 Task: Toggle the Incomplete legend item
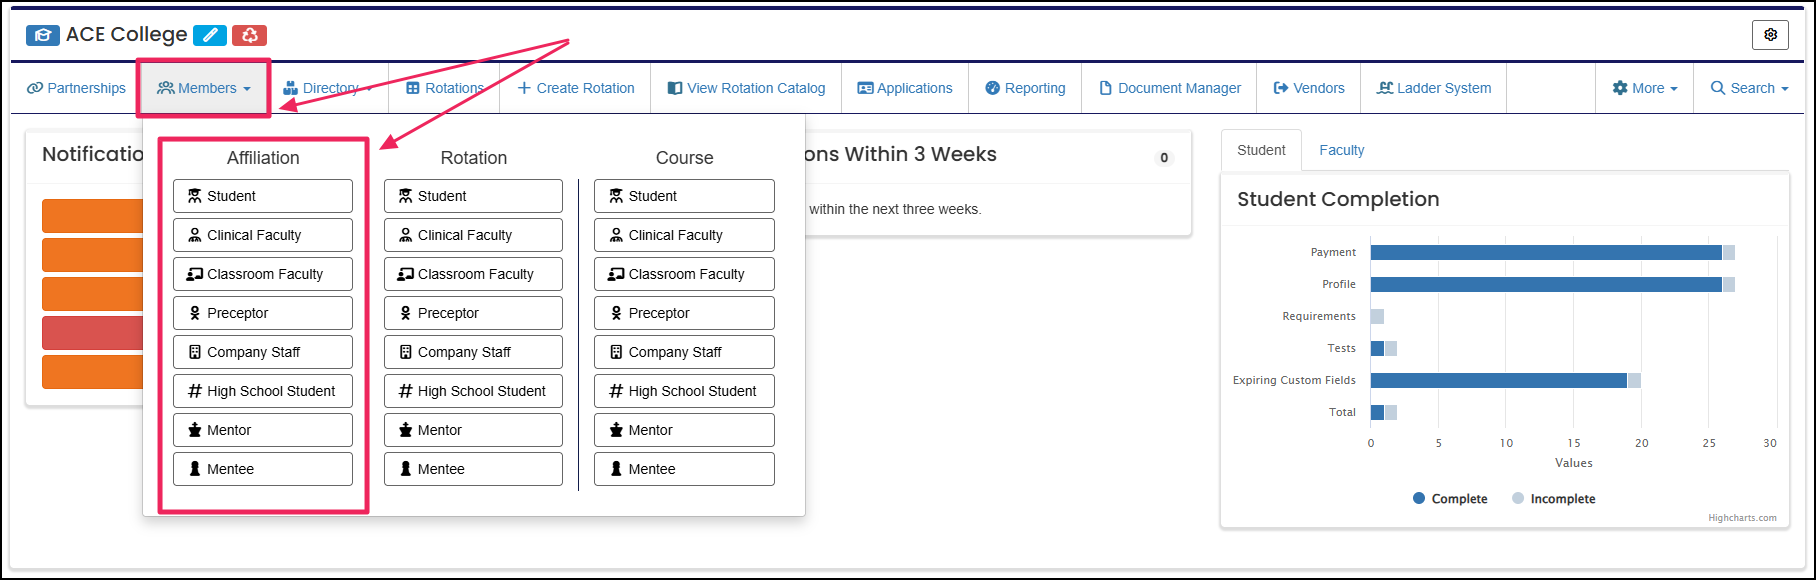tap(1554, 498)
